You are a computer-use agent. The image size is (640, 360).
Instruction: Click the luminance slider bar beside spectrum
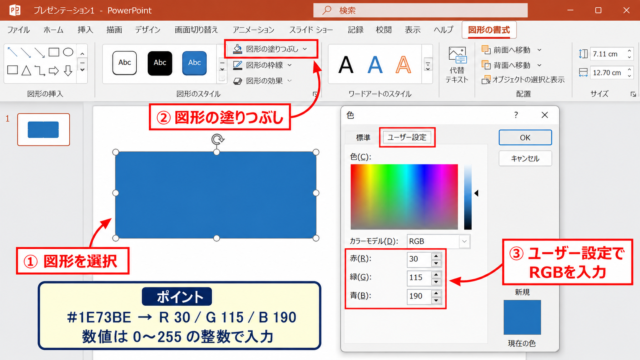point(468,197)
